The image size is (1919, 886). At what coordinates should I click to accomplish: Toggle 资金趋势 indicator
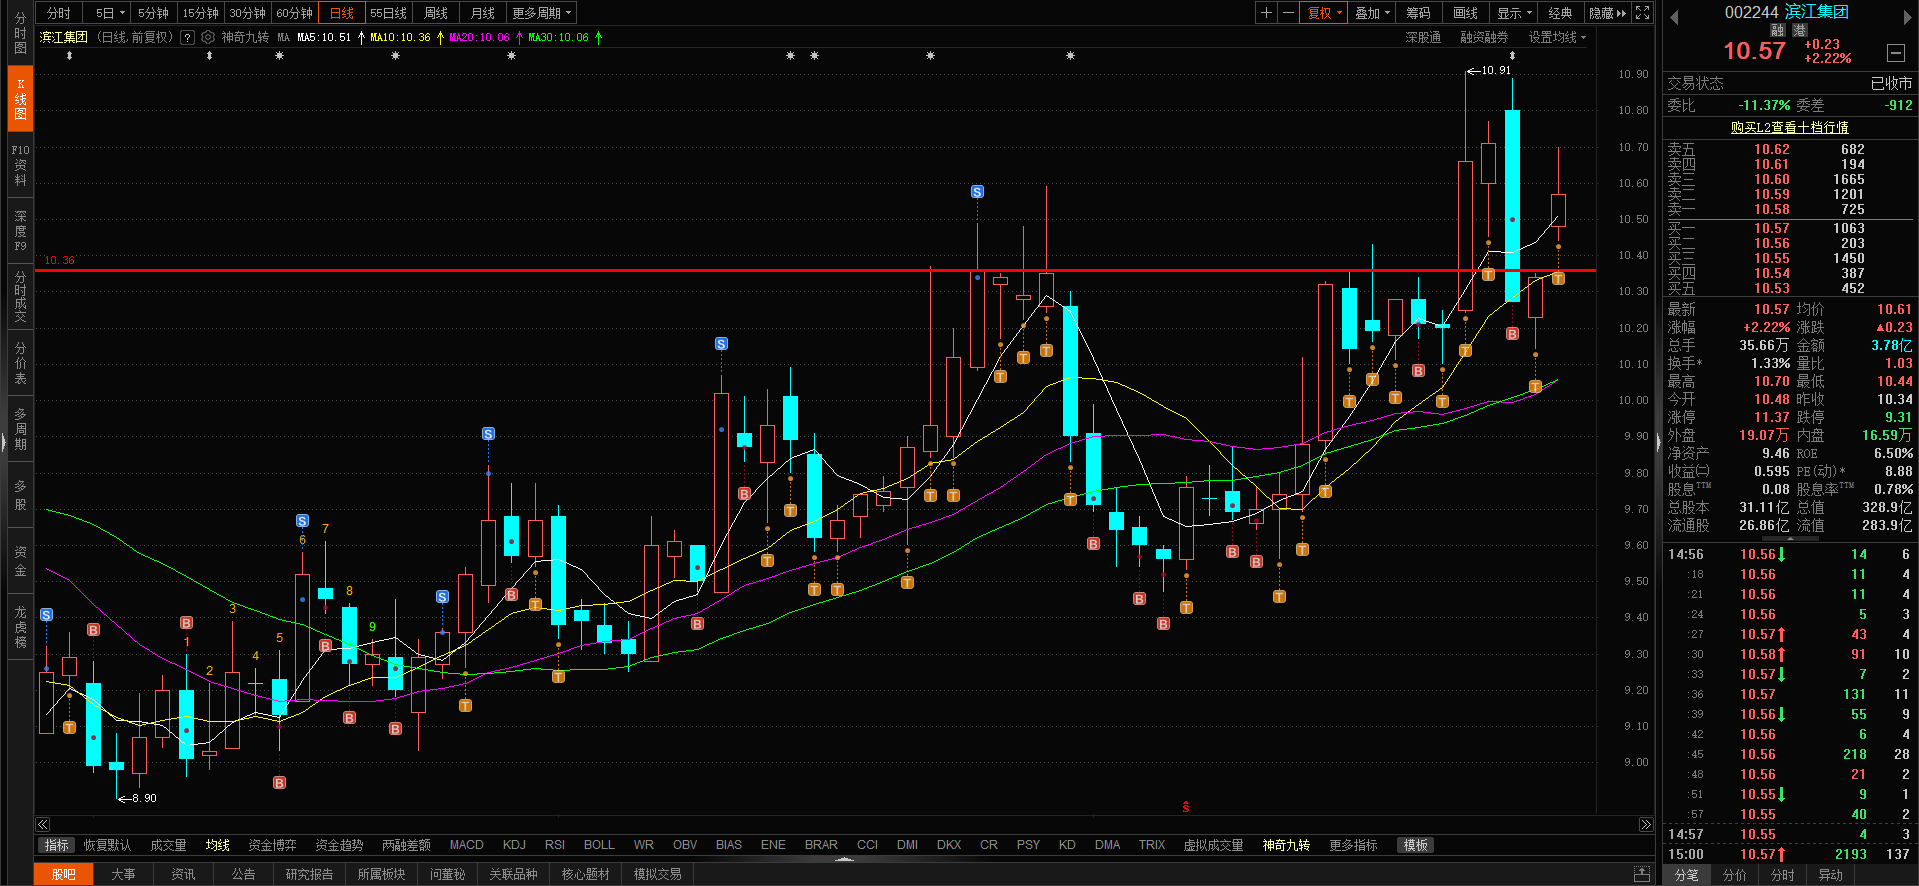click(339, 845)
